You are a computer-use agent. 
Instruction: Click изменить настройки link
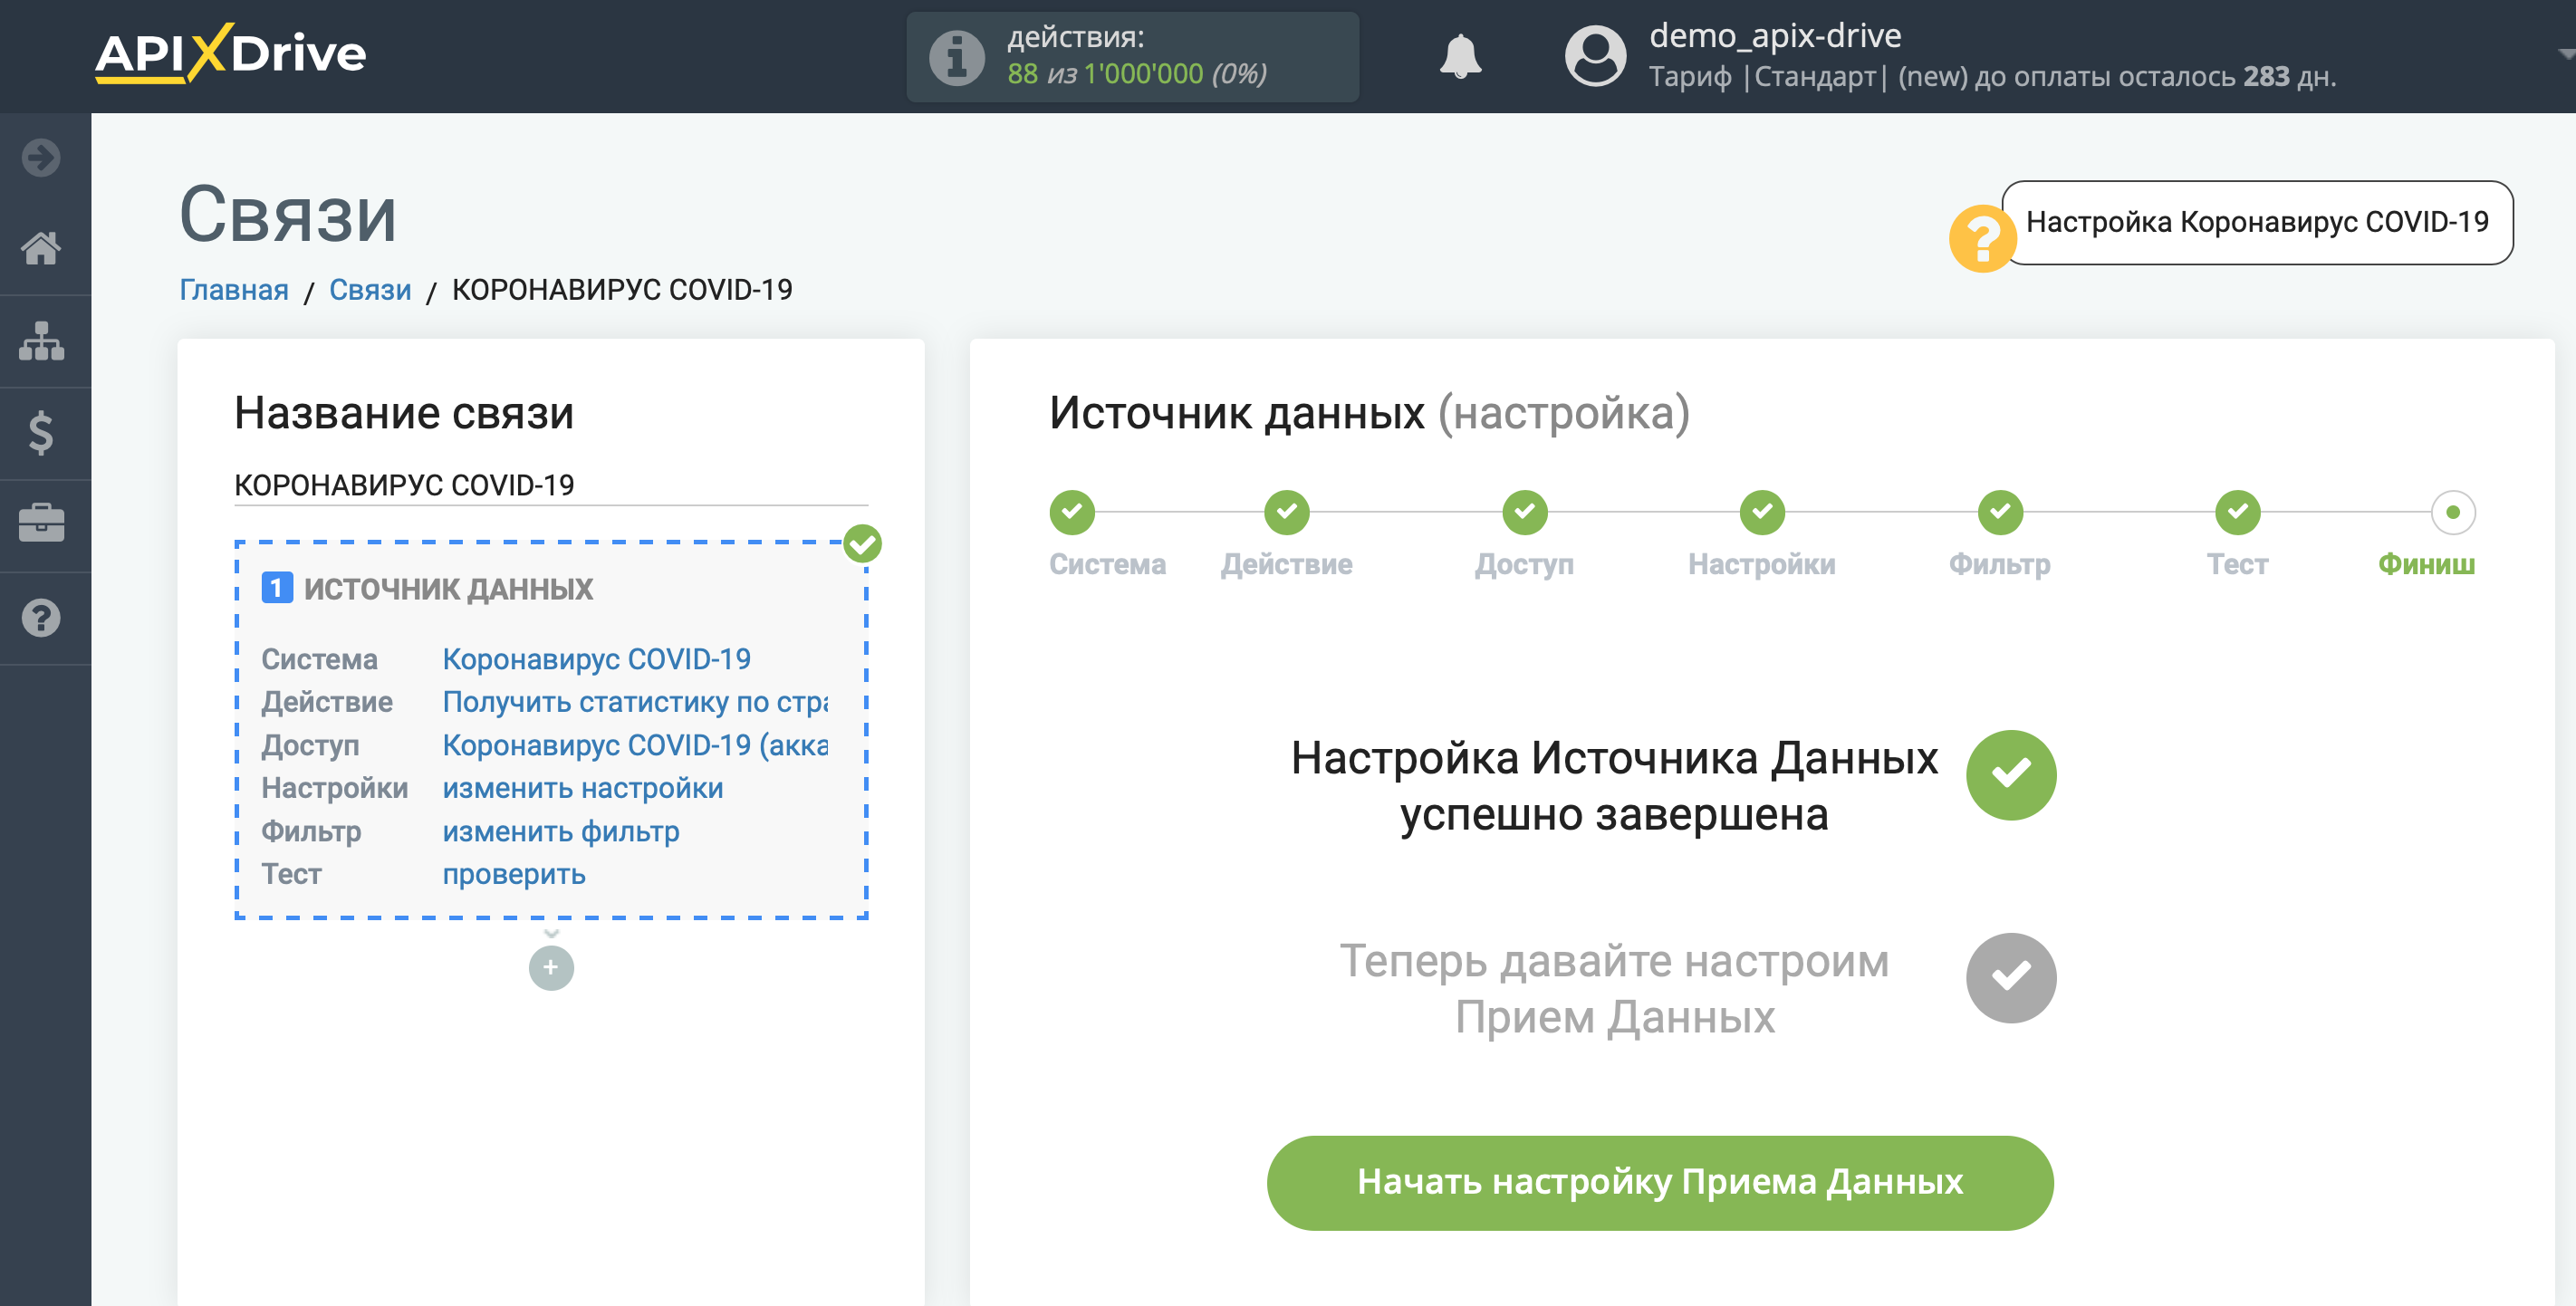[x=583, y=788]
